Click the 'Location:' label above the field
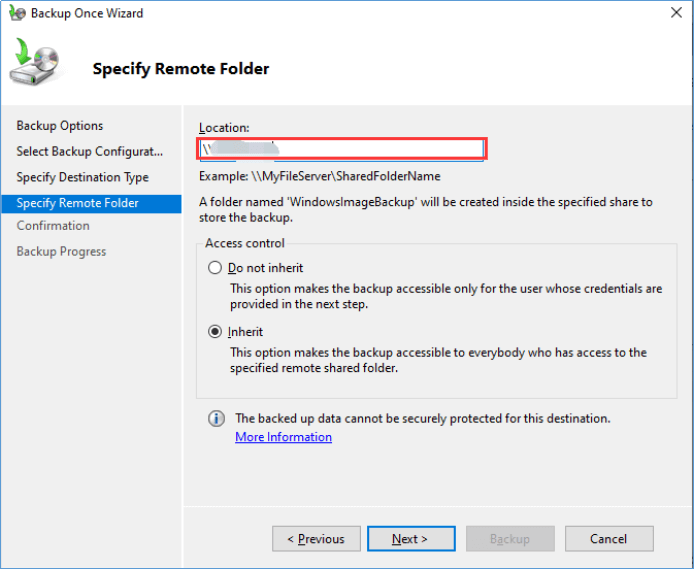The height and width of the screenshot is (570, 695). pos(224,127)
